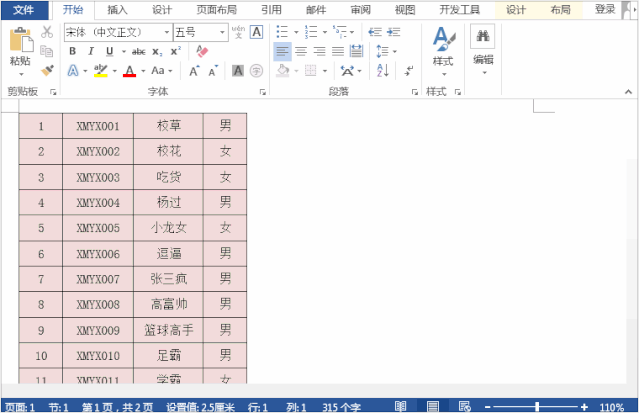Toggle Underline formatting
Screen dimensions: 639x413
pyautogui.click(x=109, y=51)
